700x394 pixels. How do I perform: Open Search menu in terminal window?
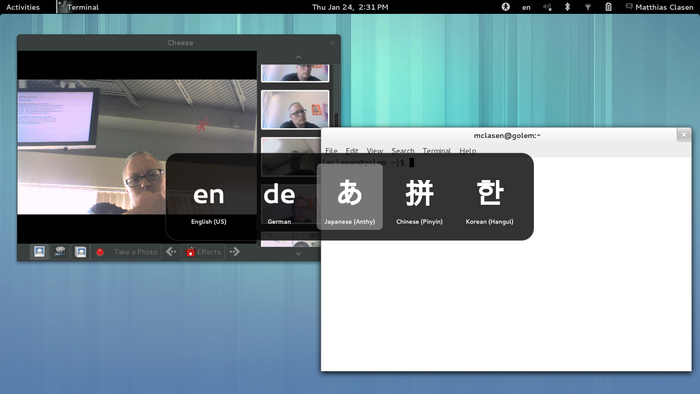(403, 151)
